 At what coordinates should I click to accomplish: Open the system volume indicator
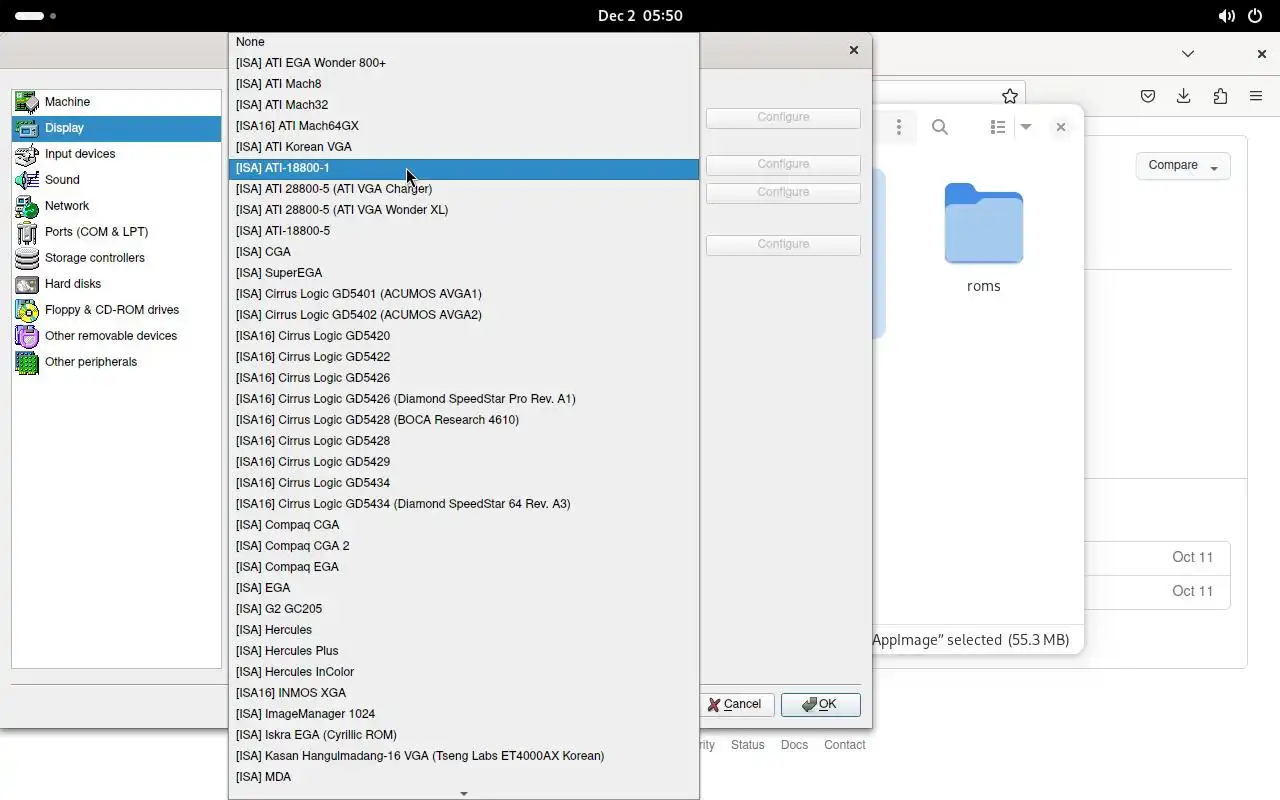pyautogui.click(x=1226, y=16)
